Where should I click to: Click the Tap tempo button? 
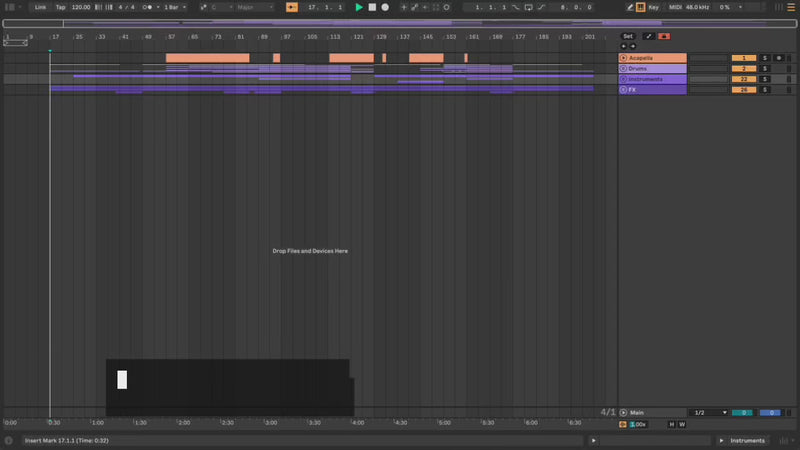point(60,7)
